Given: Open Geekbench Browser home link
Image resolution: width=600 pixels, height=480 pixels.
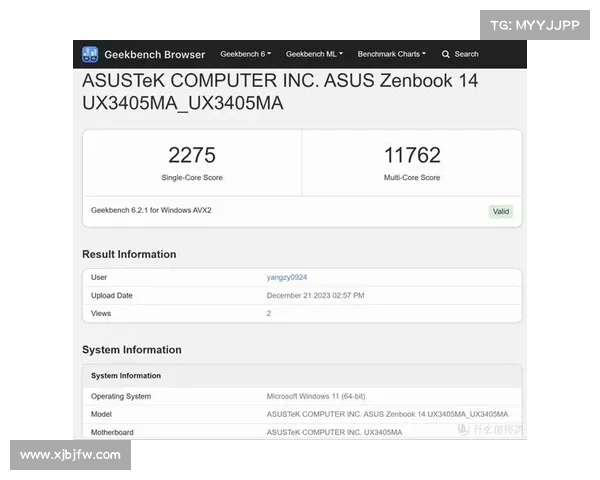Looking at the screenshot, I should click(x=155, y=55).
